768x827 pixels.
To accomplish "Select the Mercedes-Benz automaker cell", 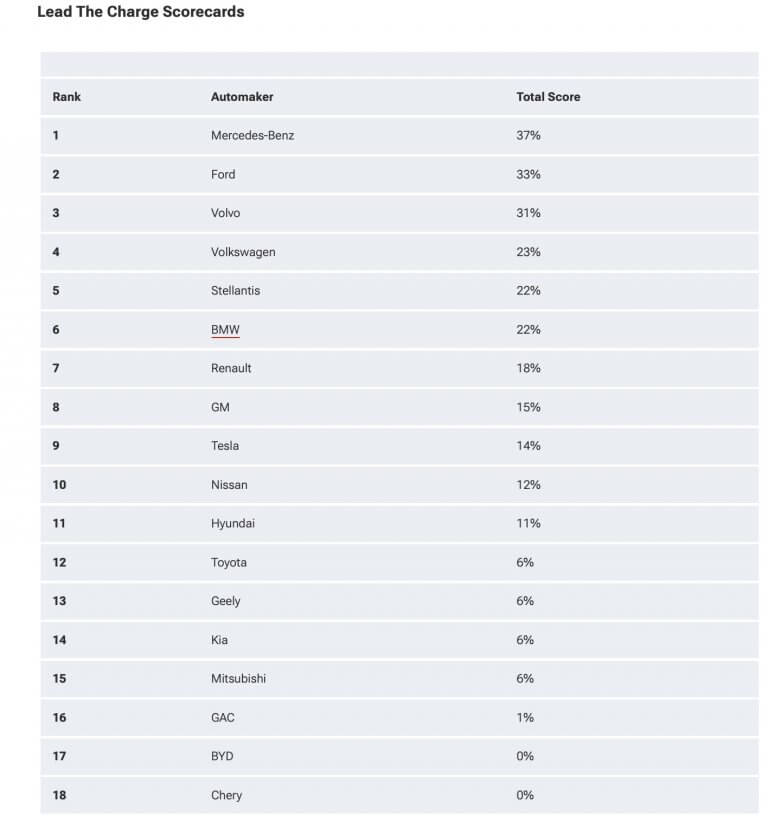I will tap(252, 135).
